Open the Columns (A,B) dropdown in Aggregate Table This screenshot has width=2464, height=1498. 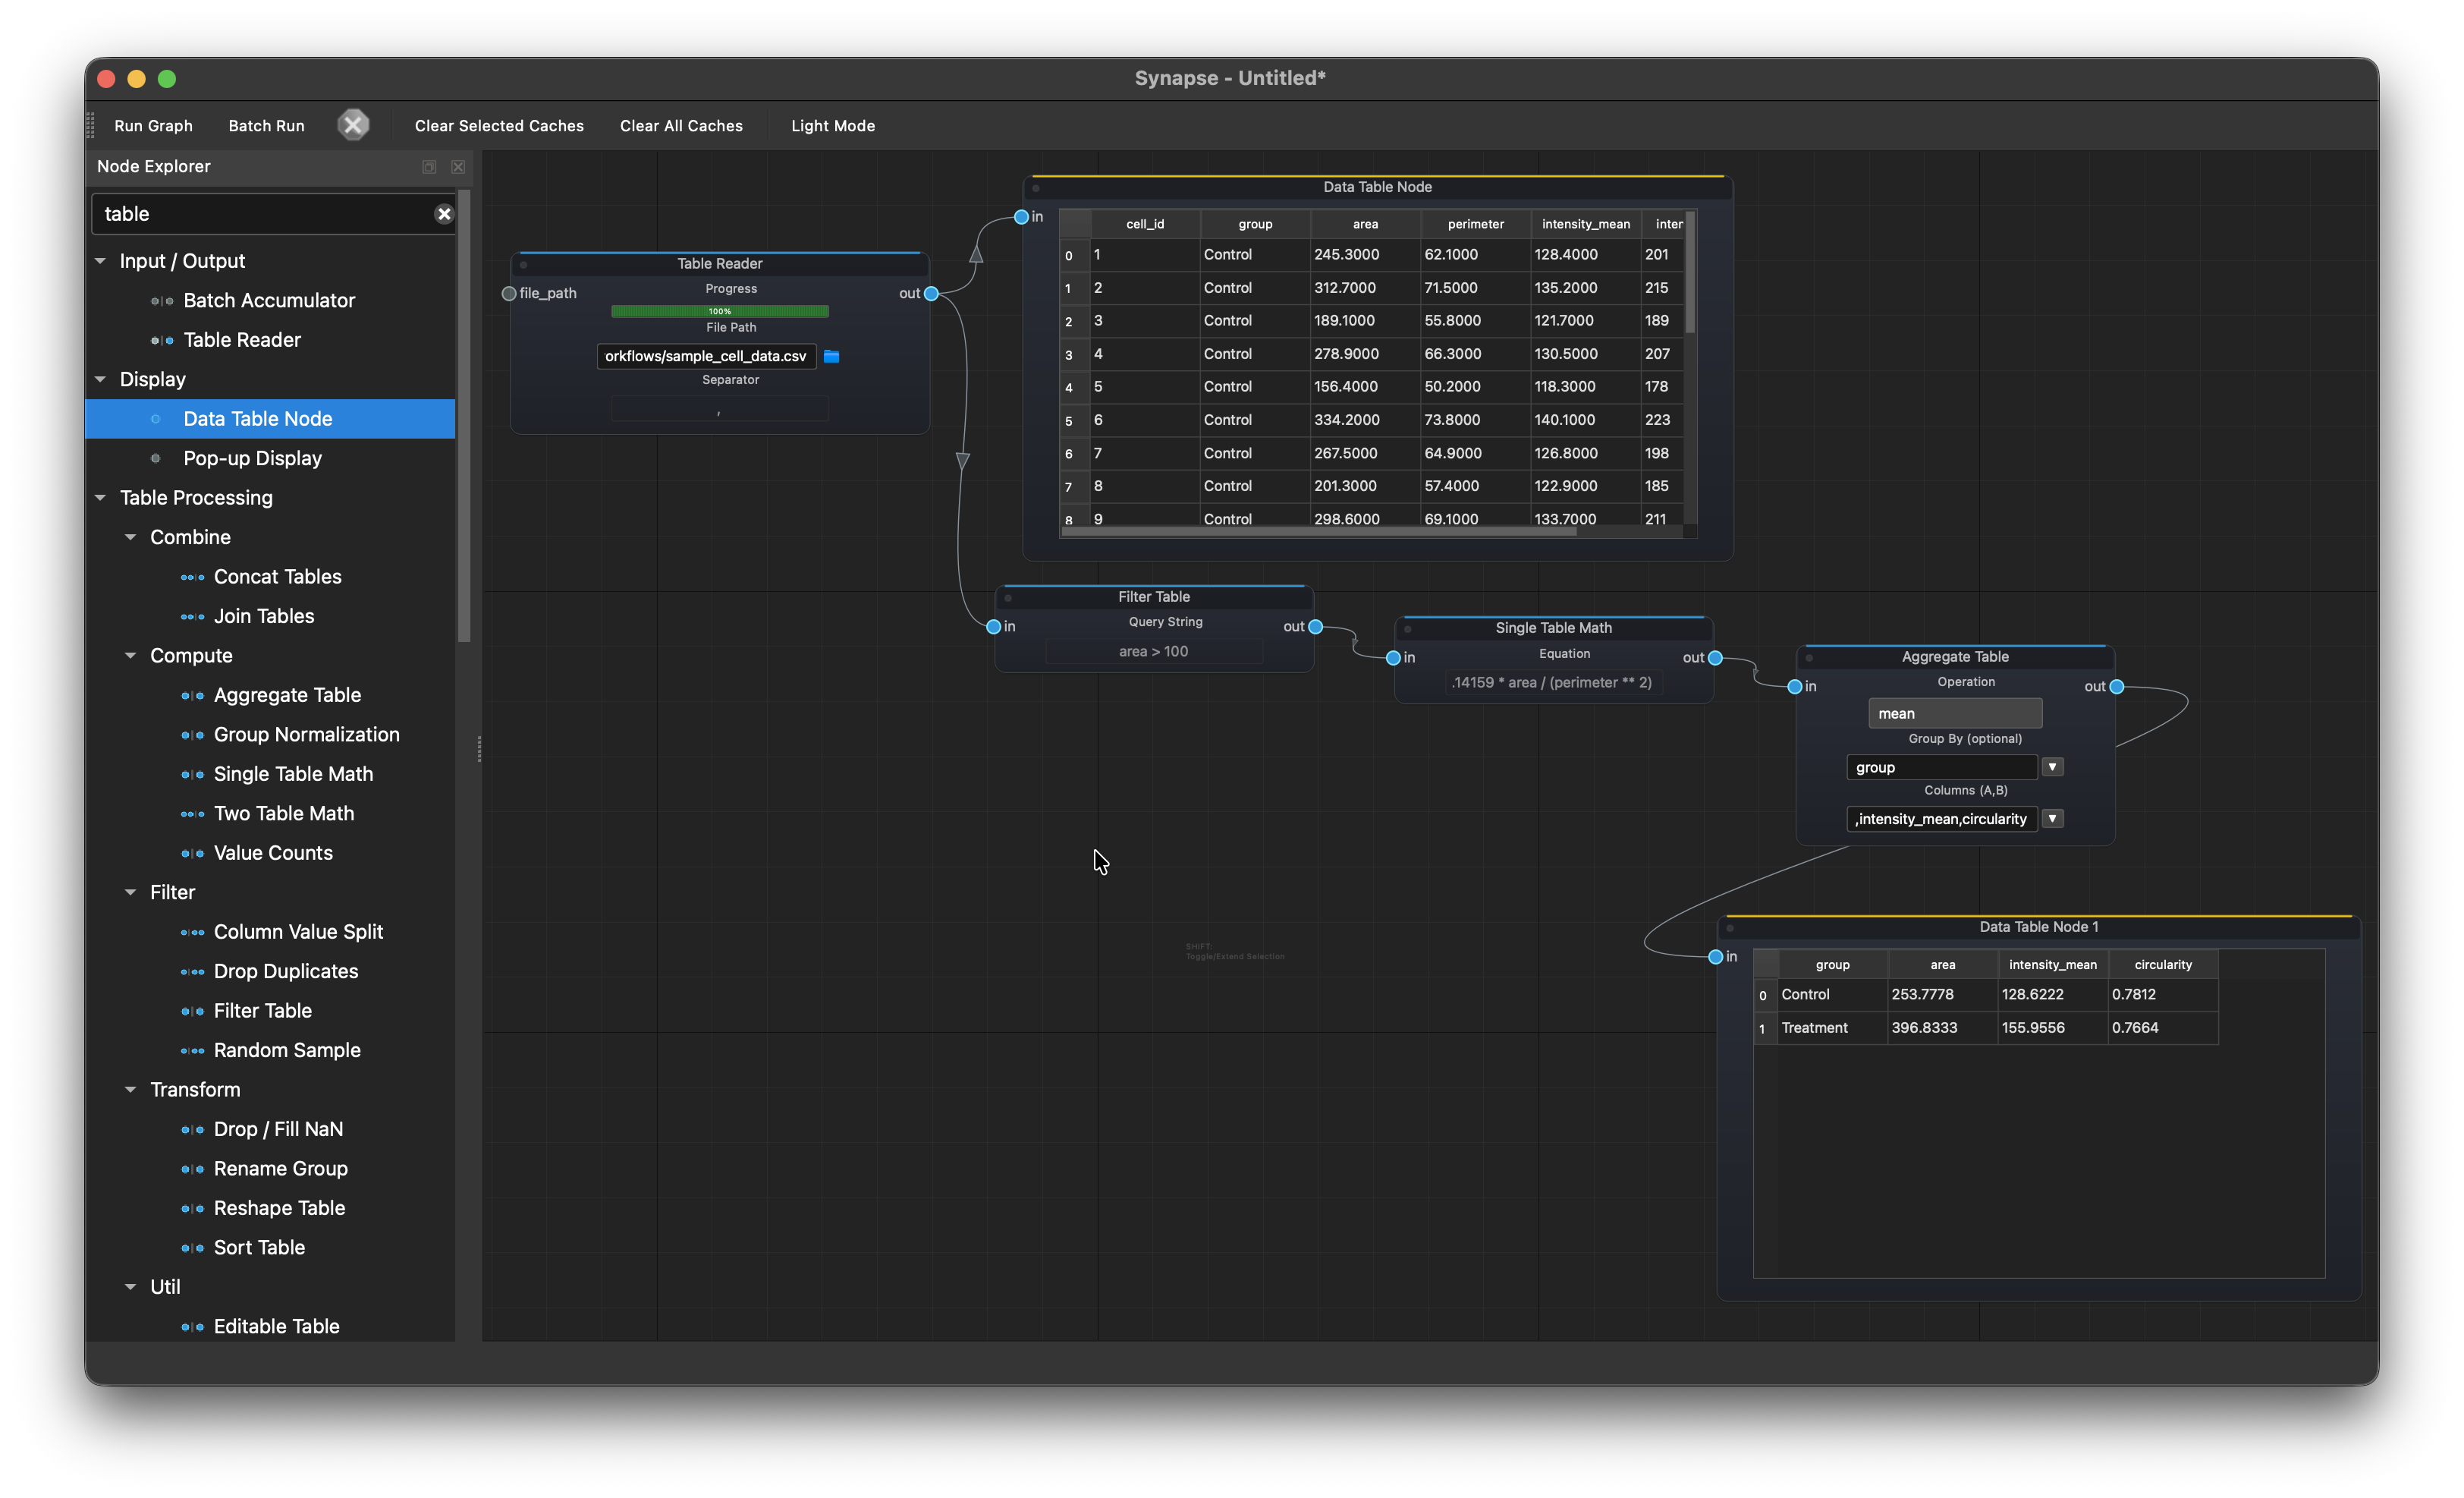2053,818
